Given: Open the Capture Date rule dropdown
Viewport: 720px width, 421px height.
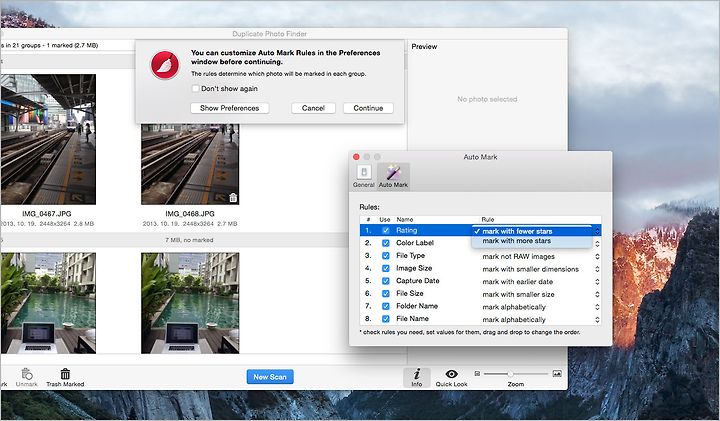Looking at the screenshot, I should click(x=540, y=282).
